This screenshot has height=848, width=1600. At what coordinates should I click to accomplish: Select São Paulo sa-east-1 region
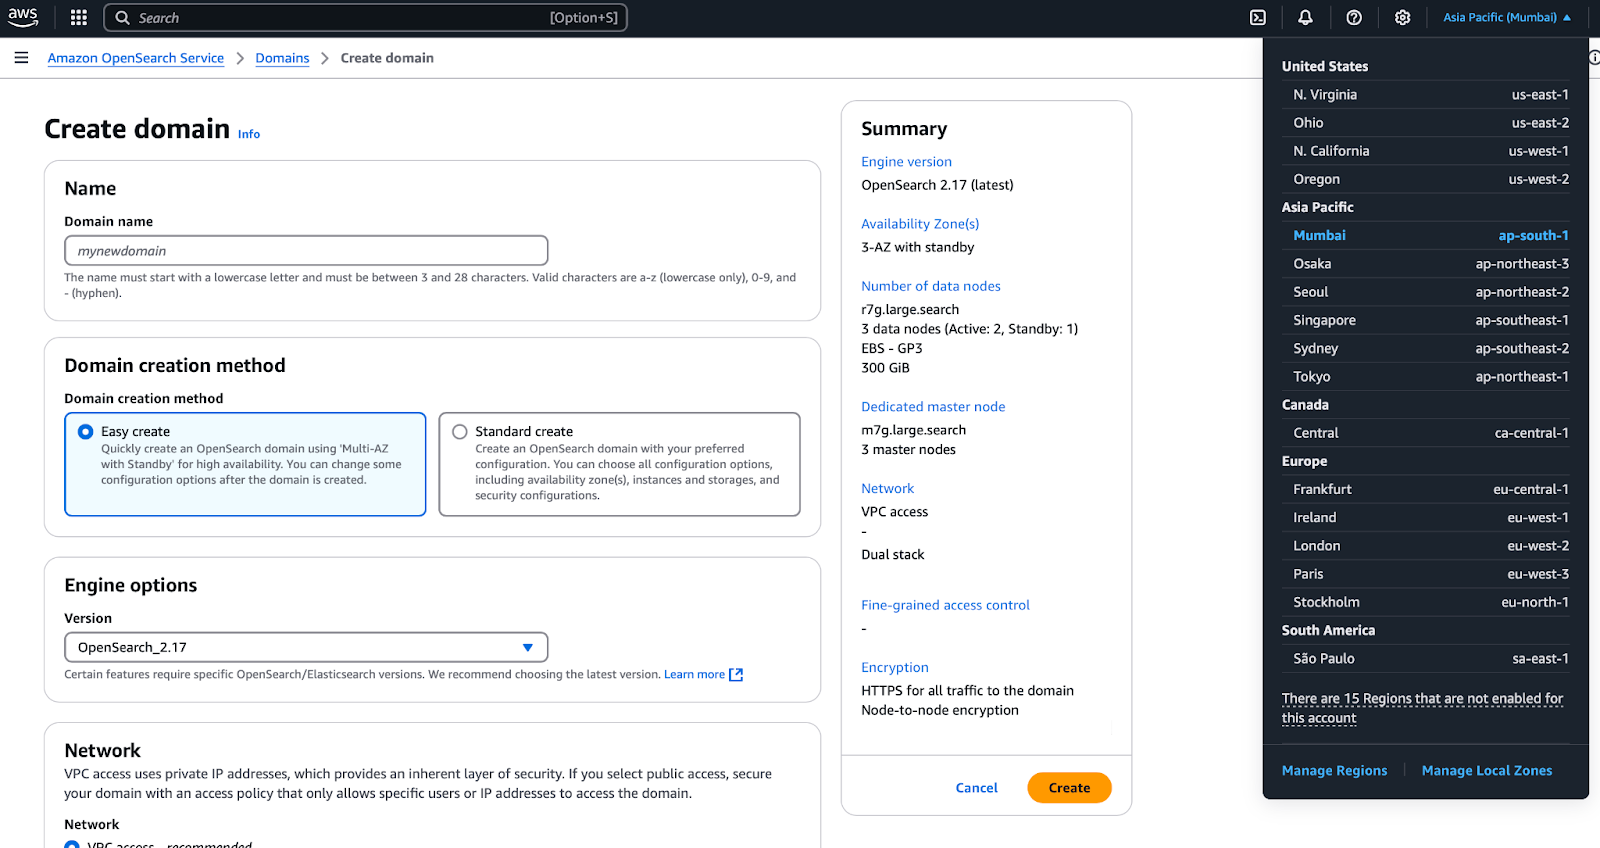click(1430, 659)
